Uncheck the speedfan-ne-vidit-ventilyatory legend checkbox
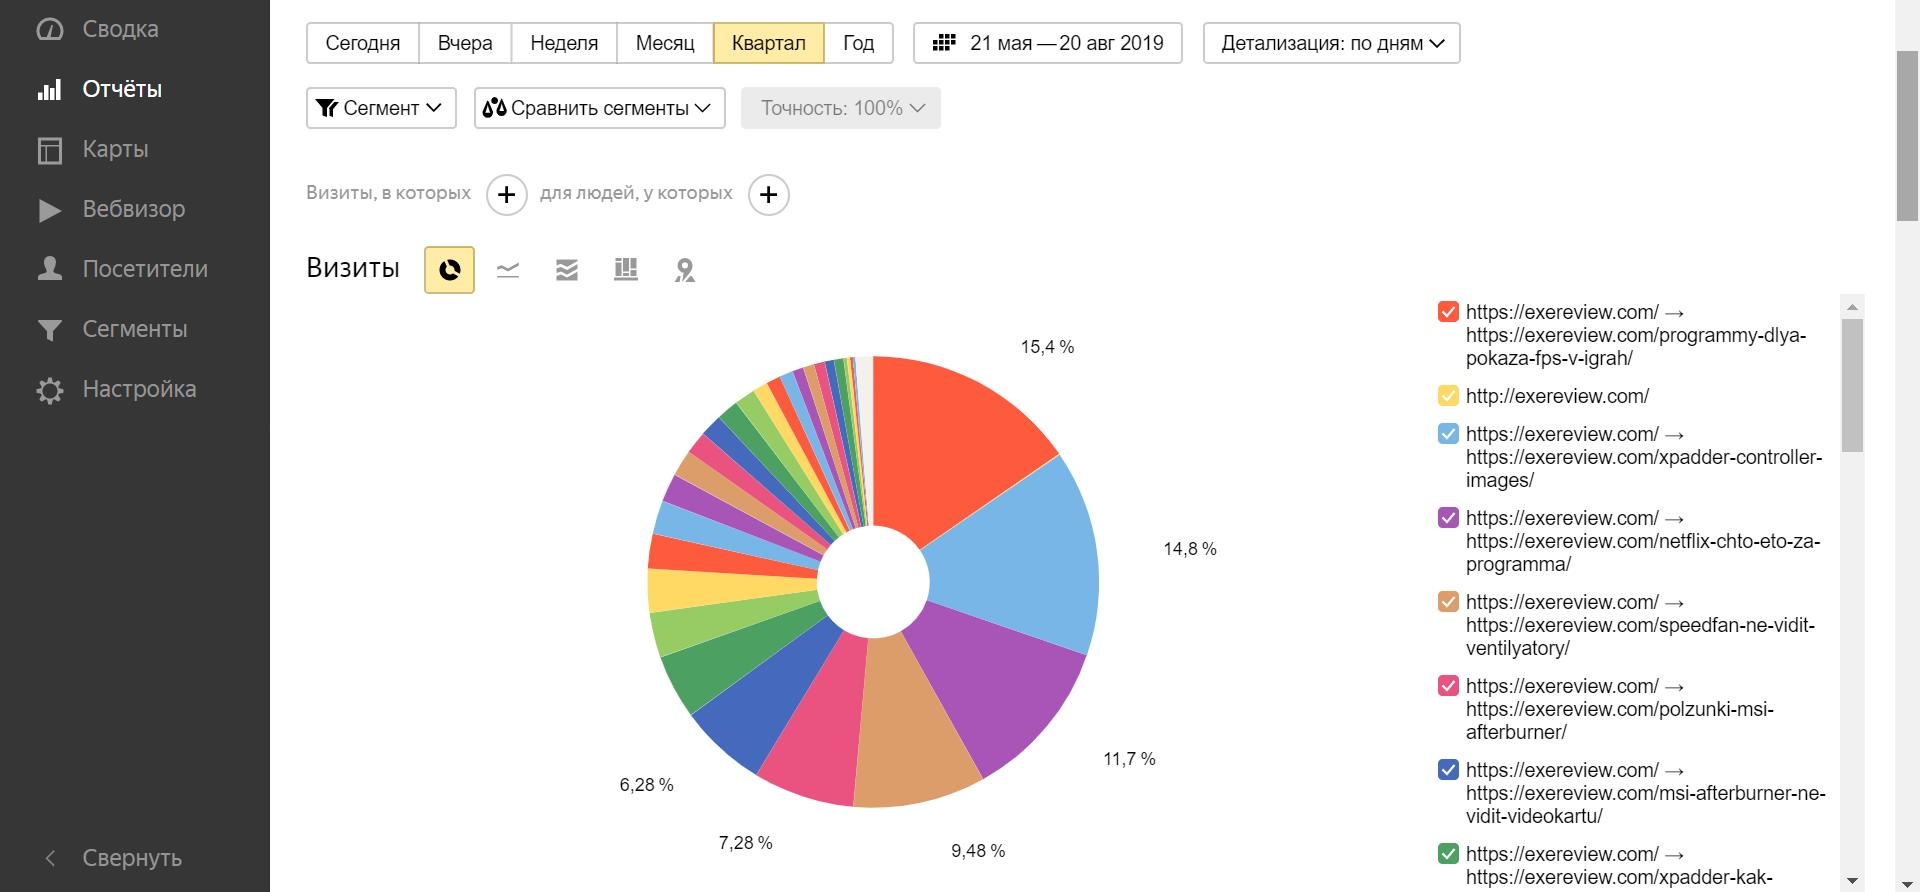 pos(1448,602)
